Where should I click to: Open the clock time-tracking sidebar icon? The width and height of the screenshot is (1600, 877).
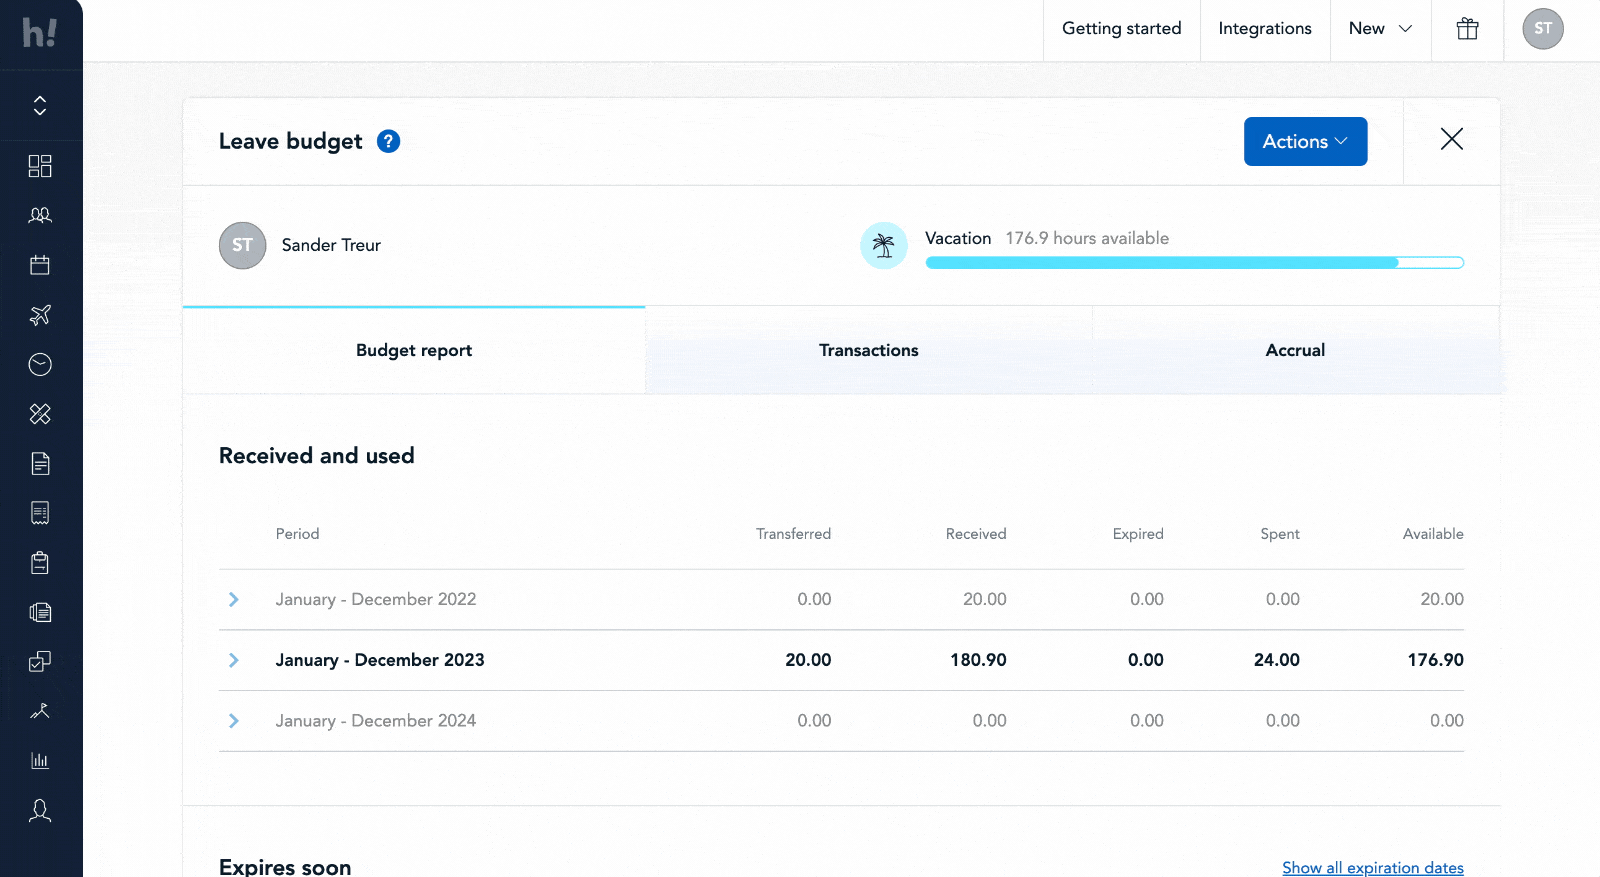coord(40,364)
